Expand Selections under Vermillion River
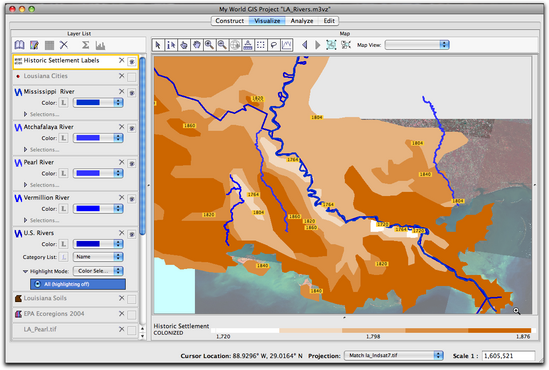The height and width of the screenshot is (370, 549). pos(26,220)
